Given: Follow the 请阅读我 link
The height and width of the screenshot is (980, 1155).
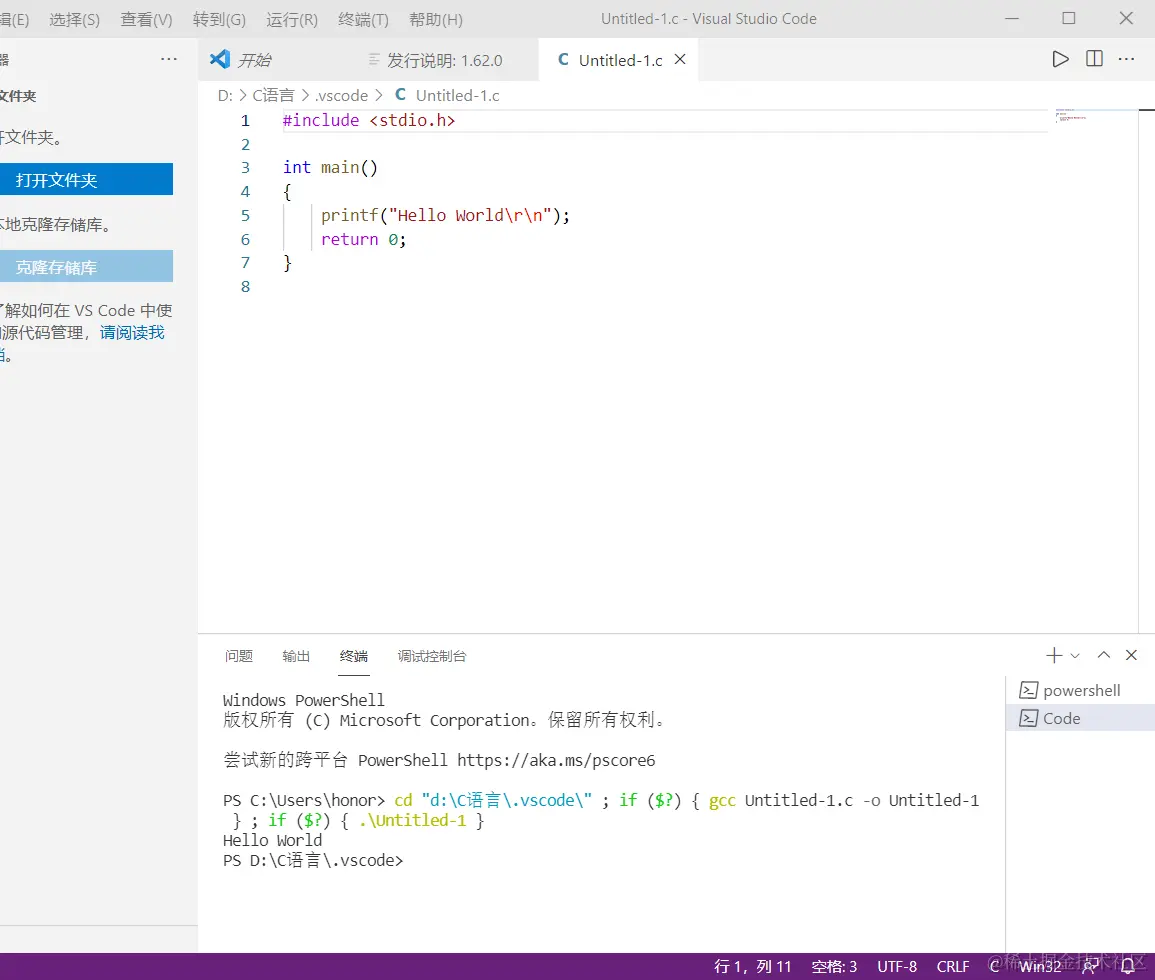Looking at the screenshot, I should [x=131, y=332].
